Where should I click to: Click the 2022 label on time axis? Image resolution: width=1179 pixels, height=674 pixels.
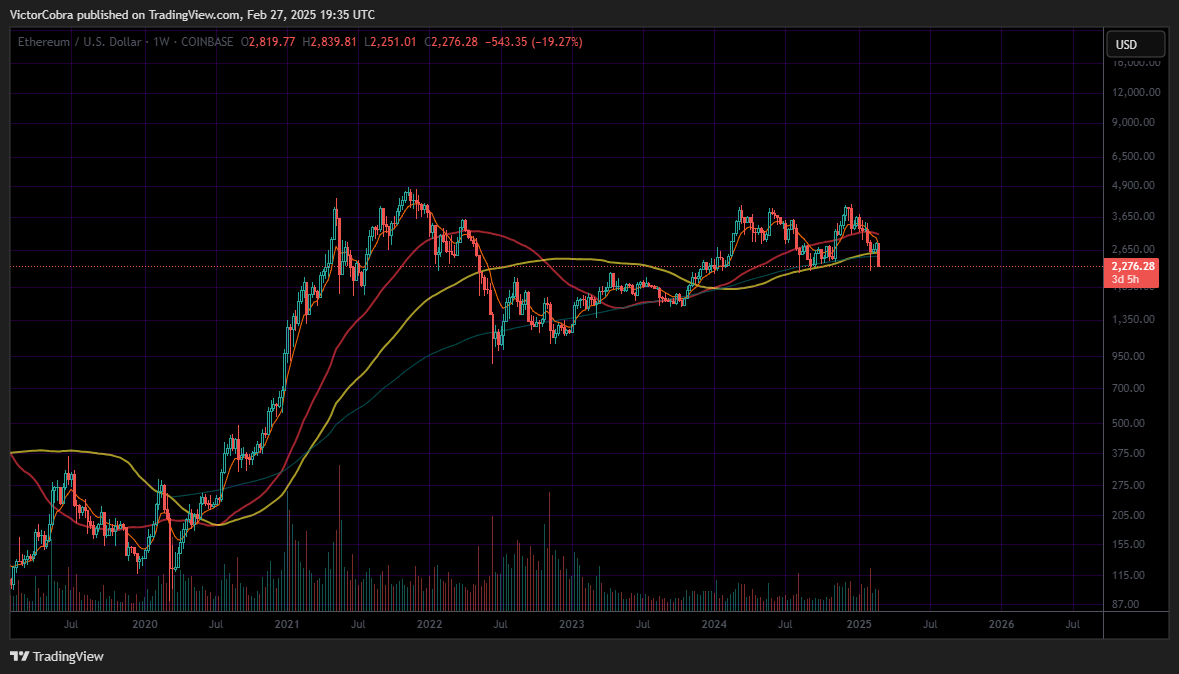tap(429, 624)
